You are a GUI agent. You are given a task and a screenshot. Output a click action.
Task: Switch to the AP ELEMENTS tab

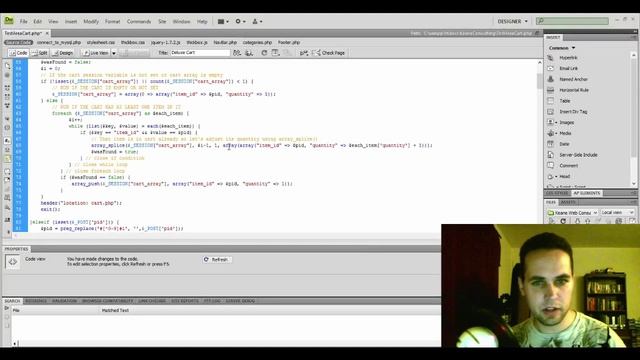[x=587, y=193]
